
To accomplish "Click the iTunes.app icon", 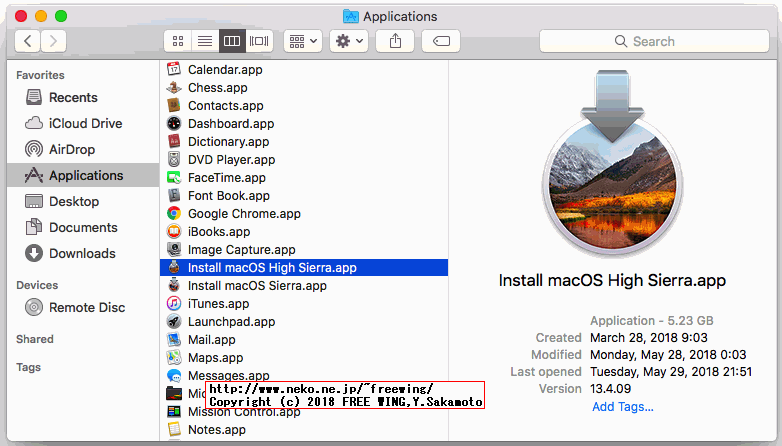I will click(174, 303).
